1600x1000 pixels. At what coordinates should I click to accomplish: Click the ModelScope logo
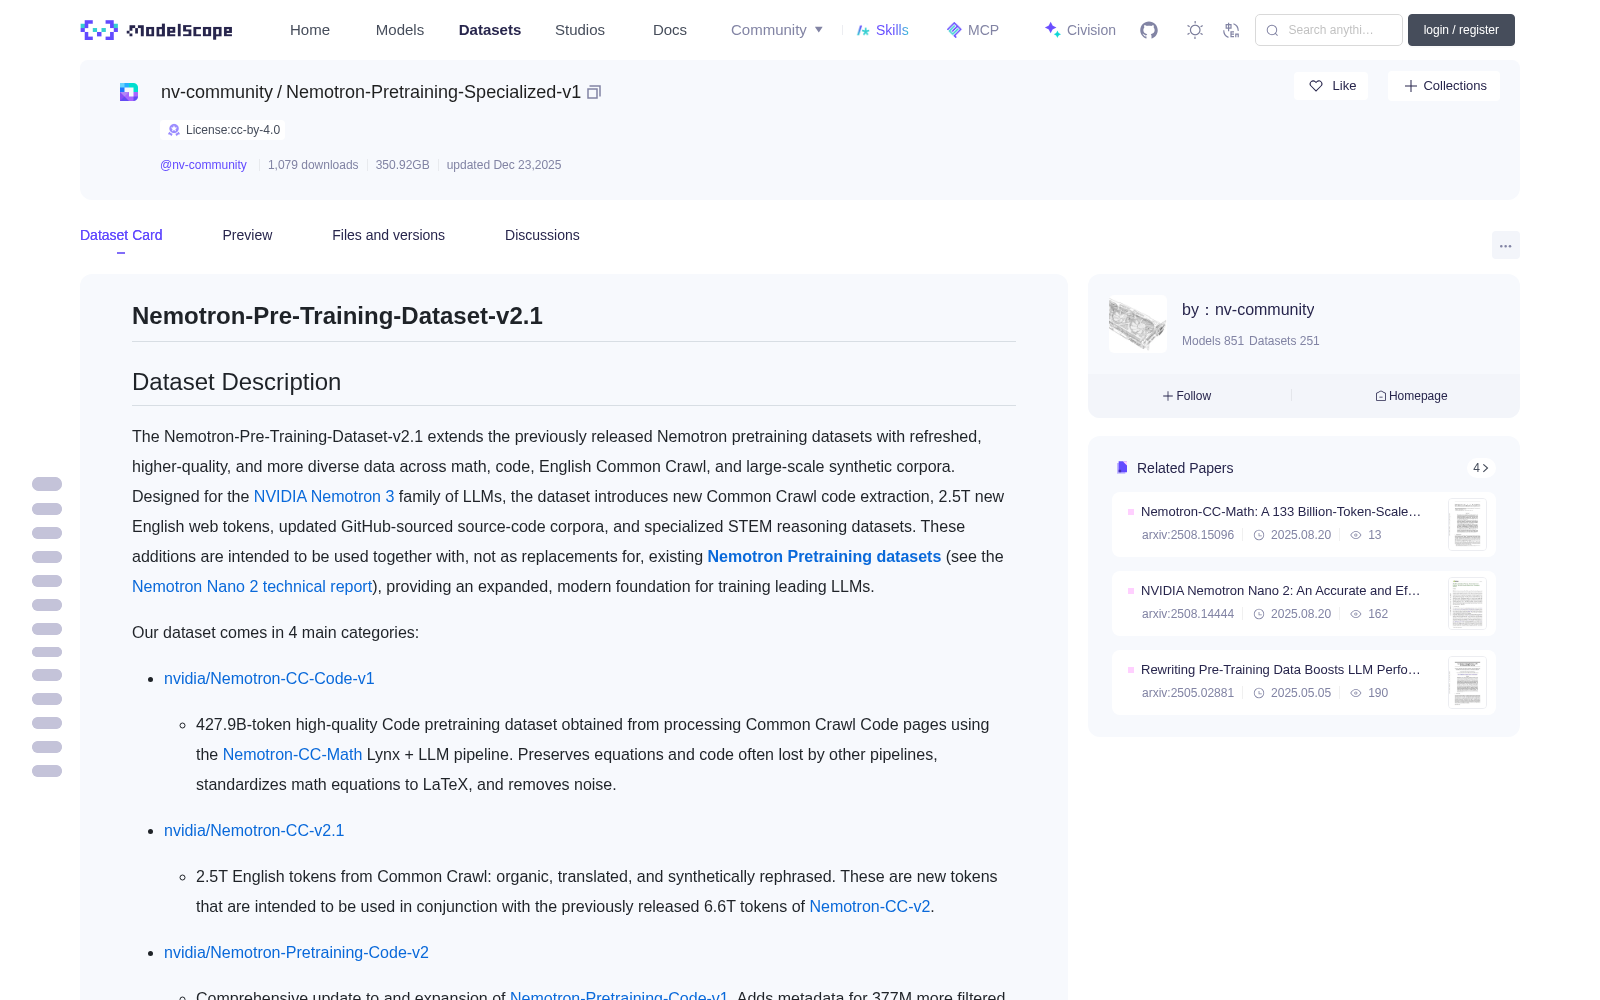point(157,30)
